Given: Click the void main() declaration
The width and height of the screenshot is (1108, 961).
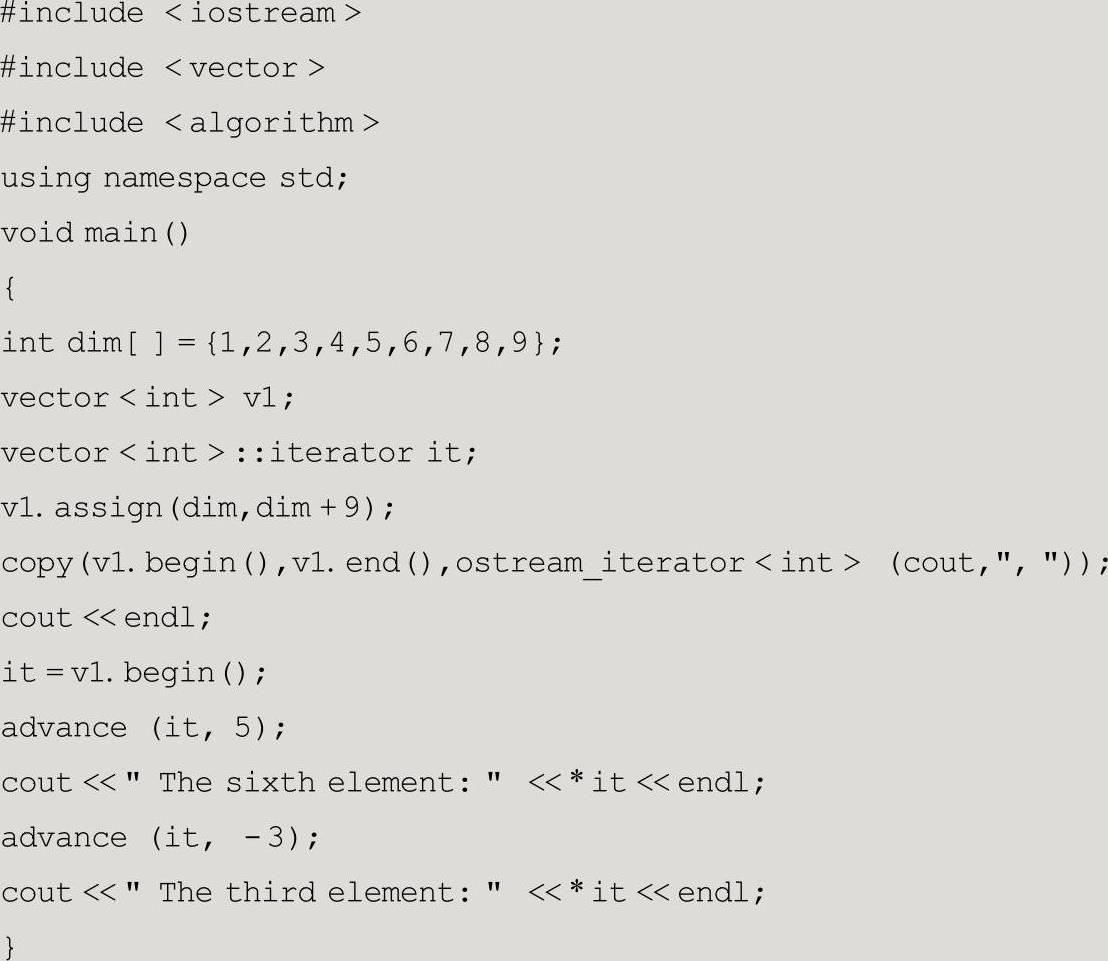Looking at the screenshot, I should [x=95, y=233].
